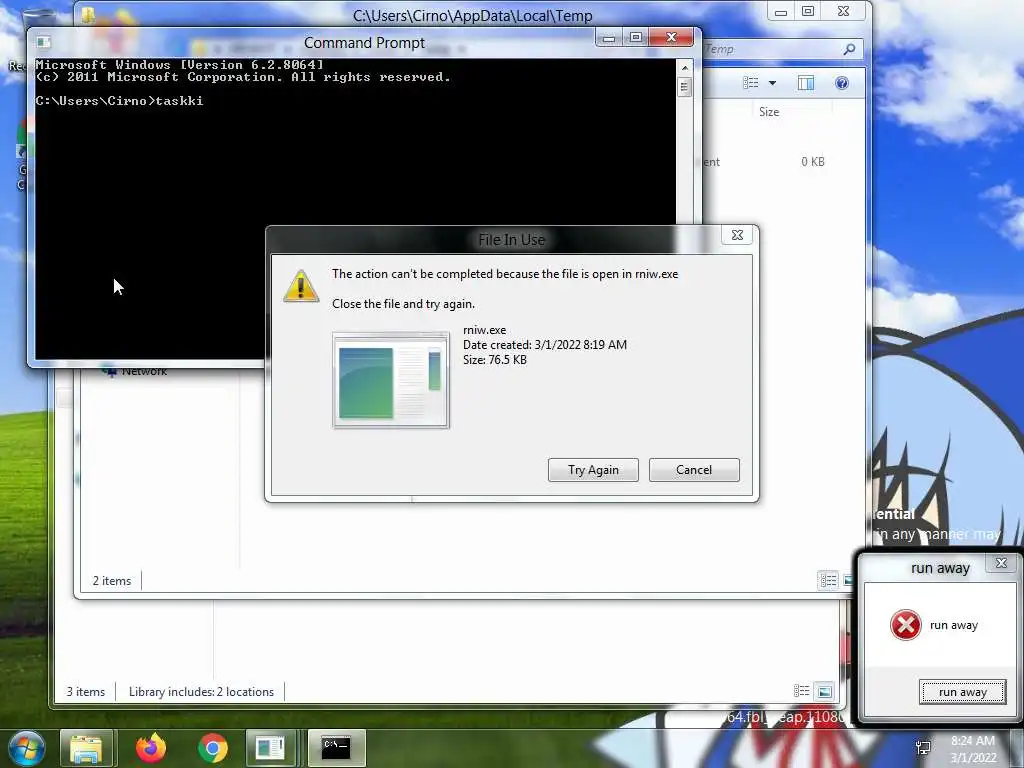1024x768 pixels.
Task: Click the Command Prompt system menu icon
Action: pyautogui.click(x=44, y=42)
